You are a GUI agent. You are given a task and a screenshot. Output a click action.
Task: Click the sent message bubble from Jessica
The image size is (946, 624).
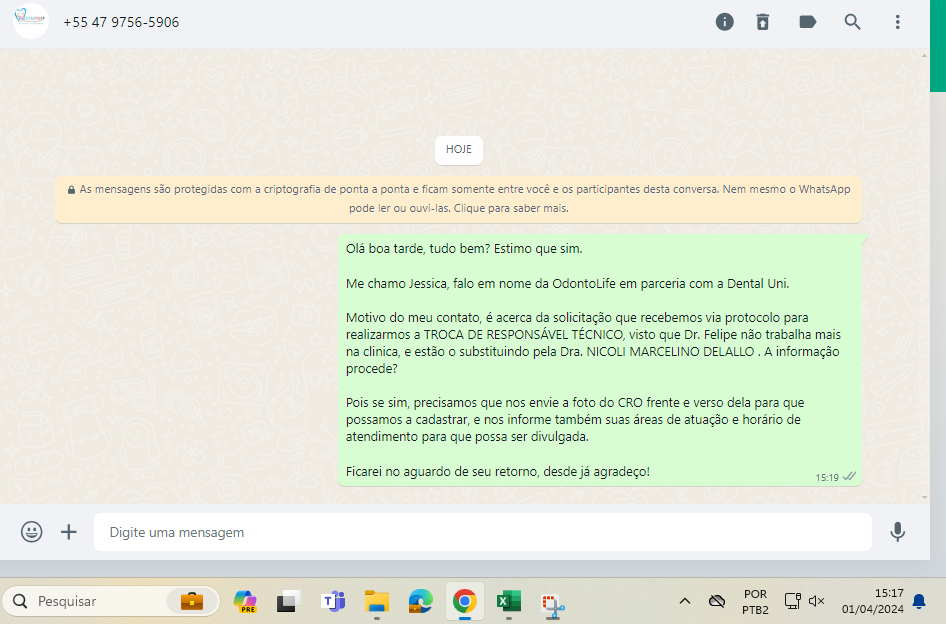(x=600, y=360)
